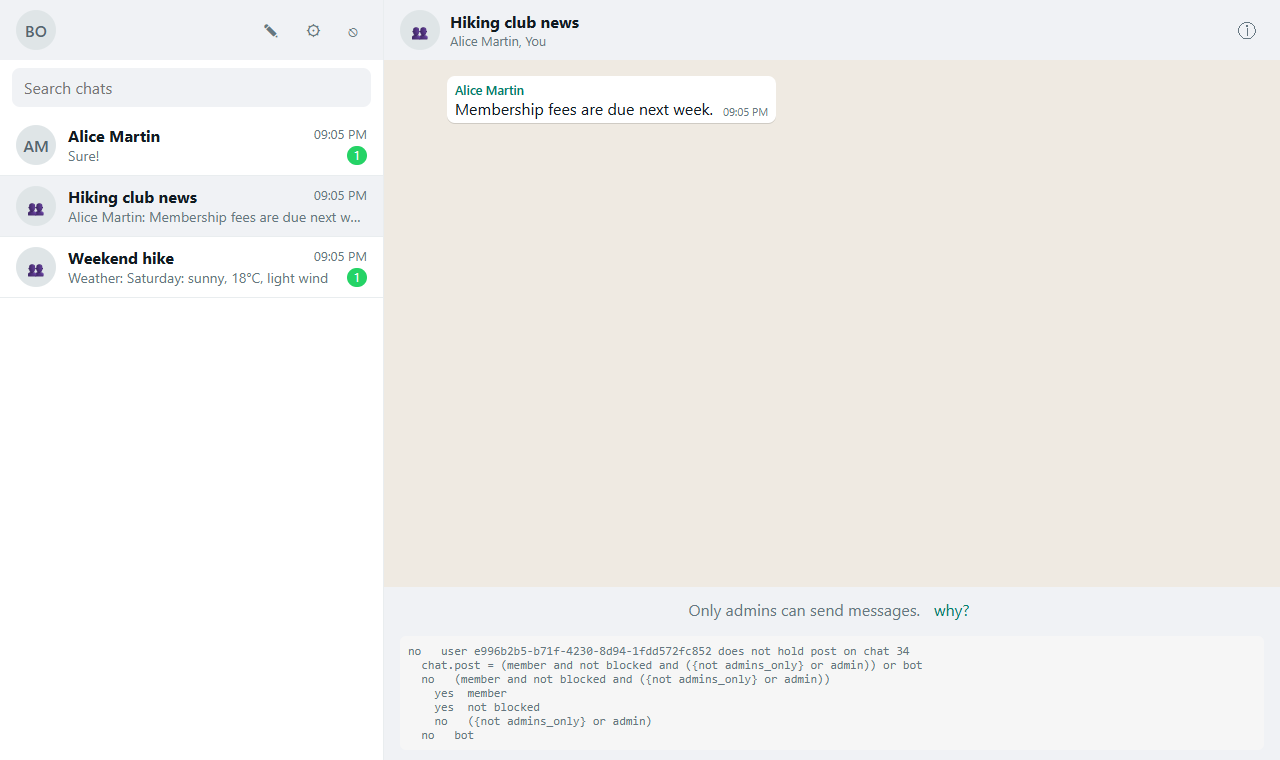Click the Hiking club news header title

514,22
